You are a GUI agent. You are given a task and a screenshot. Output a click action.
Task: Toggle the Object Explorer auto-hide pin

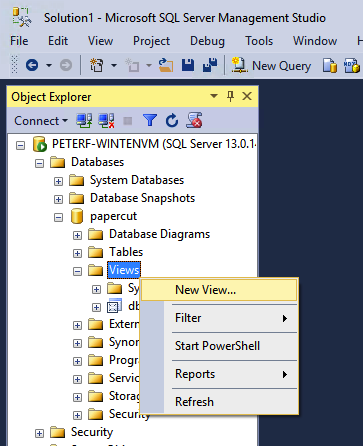point(230,96)
